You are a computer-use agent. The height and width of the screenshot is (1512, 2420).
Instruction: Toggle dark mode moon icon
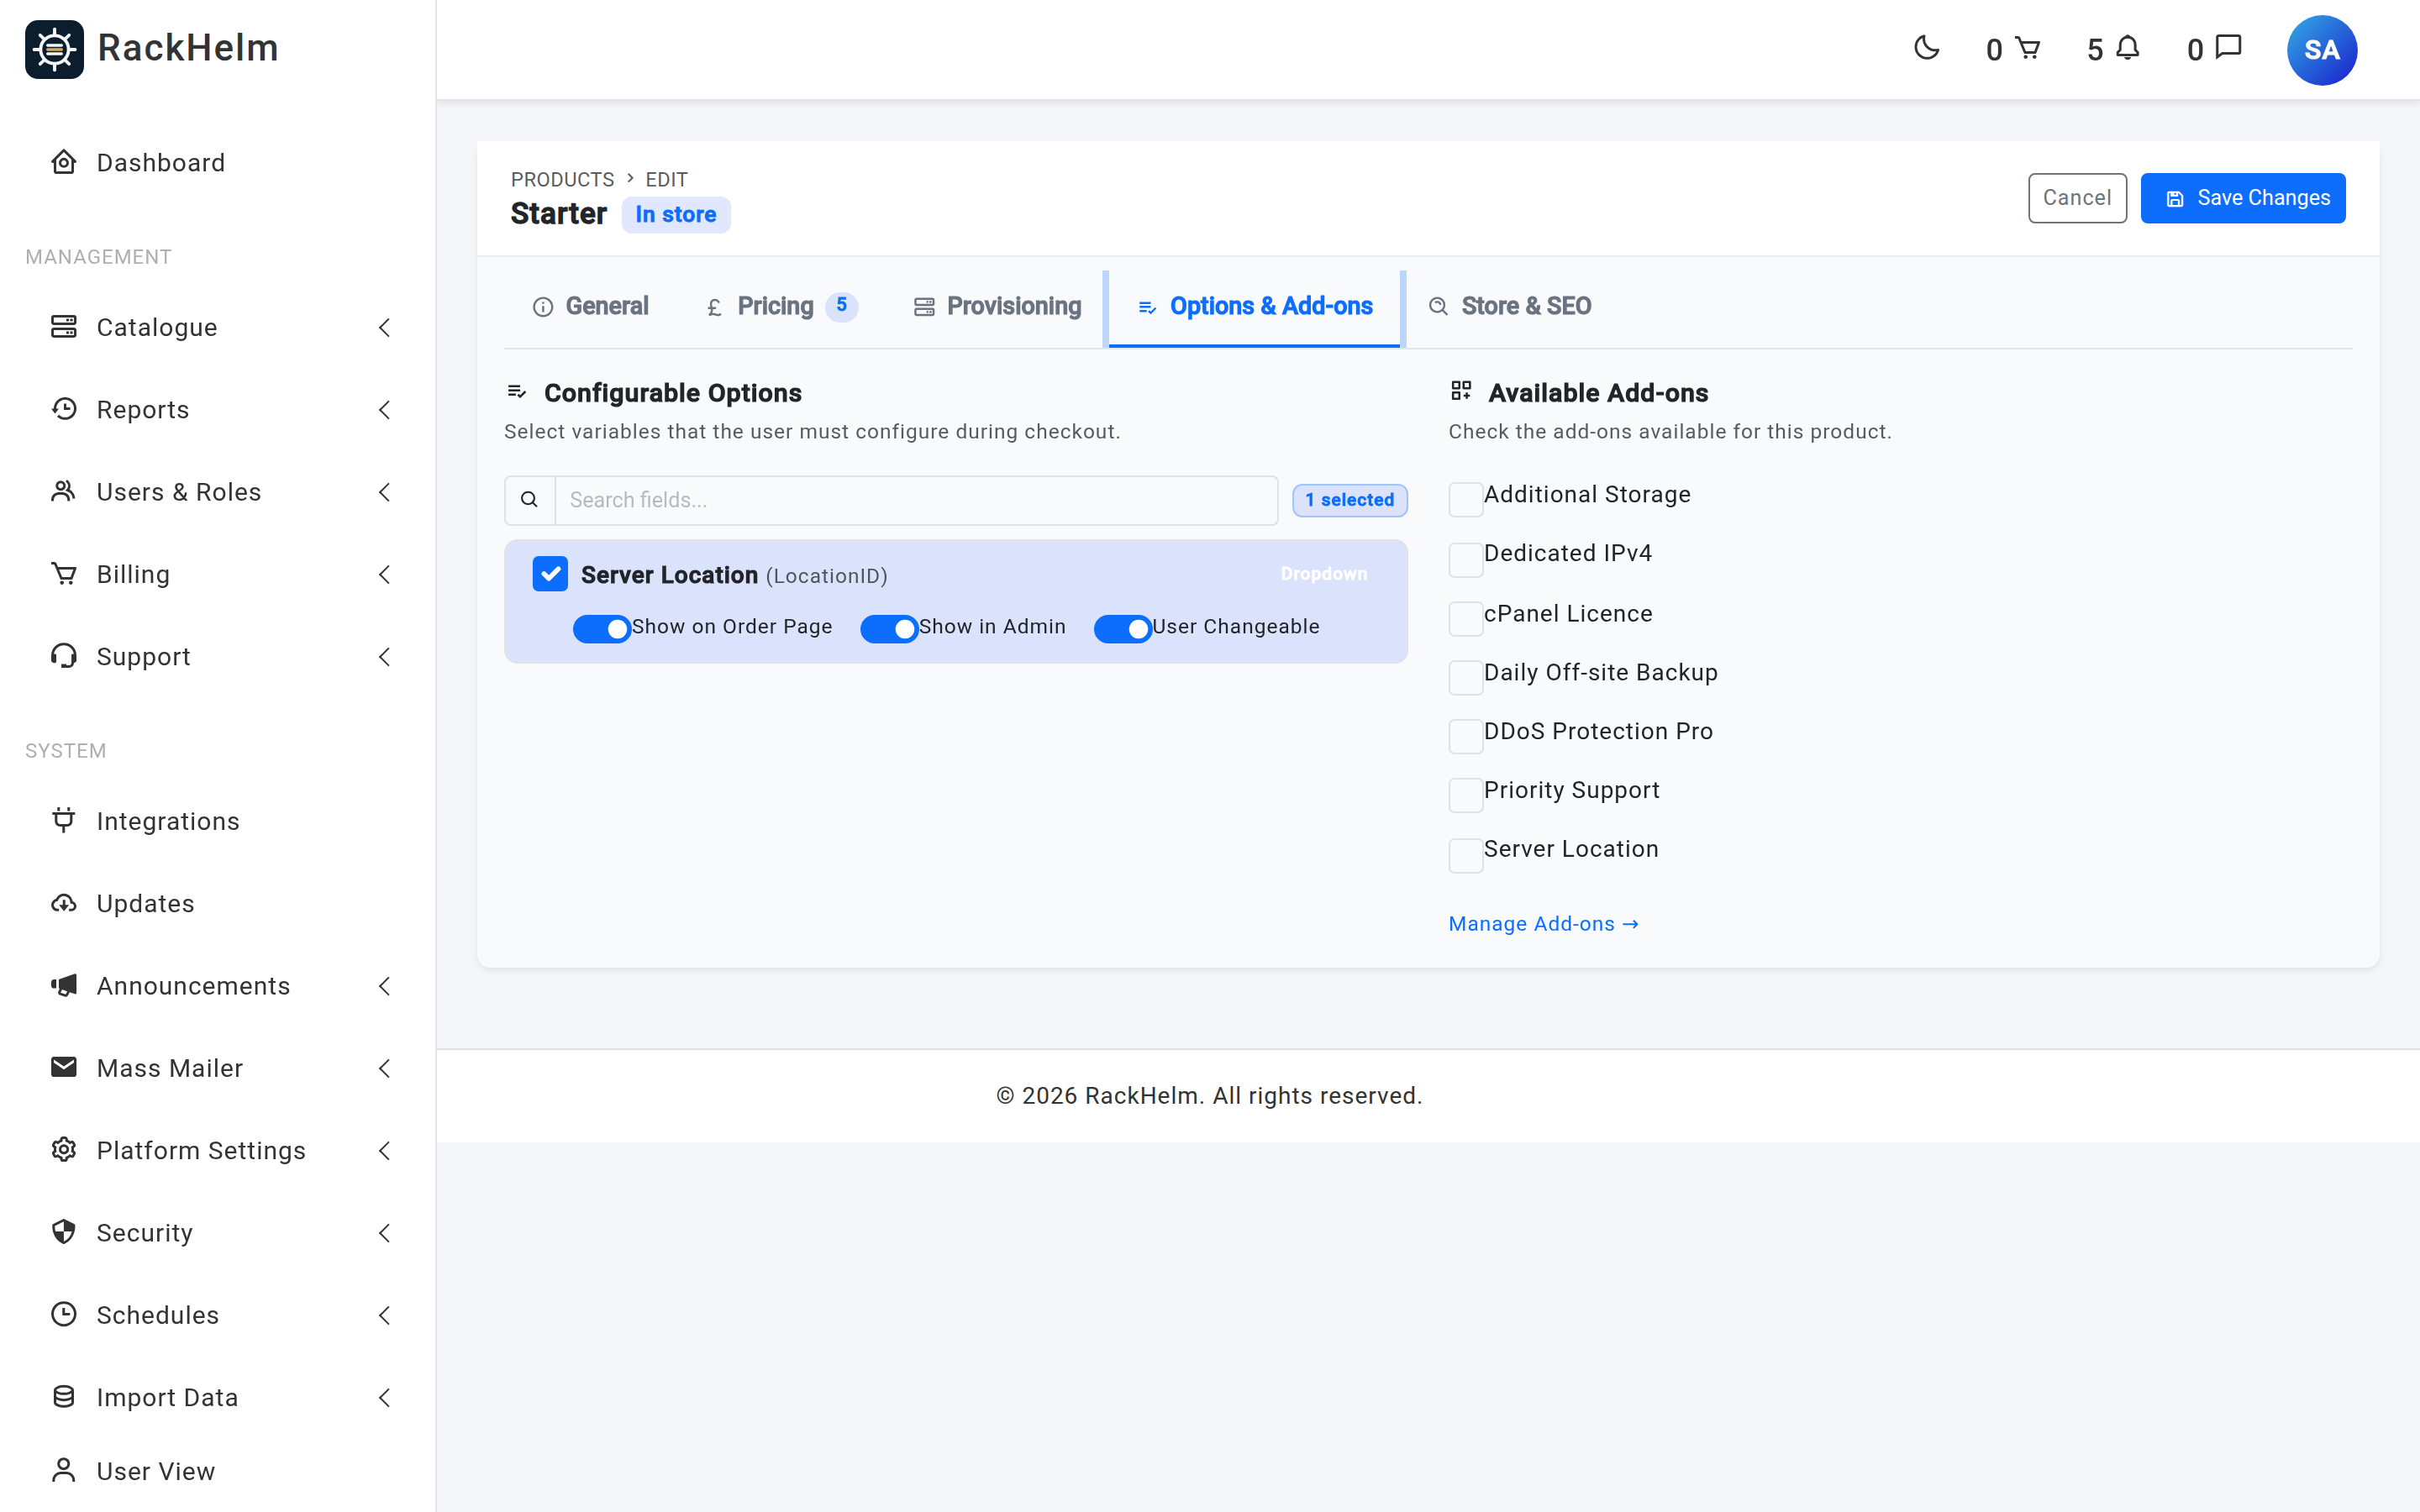coord(1926,48)
